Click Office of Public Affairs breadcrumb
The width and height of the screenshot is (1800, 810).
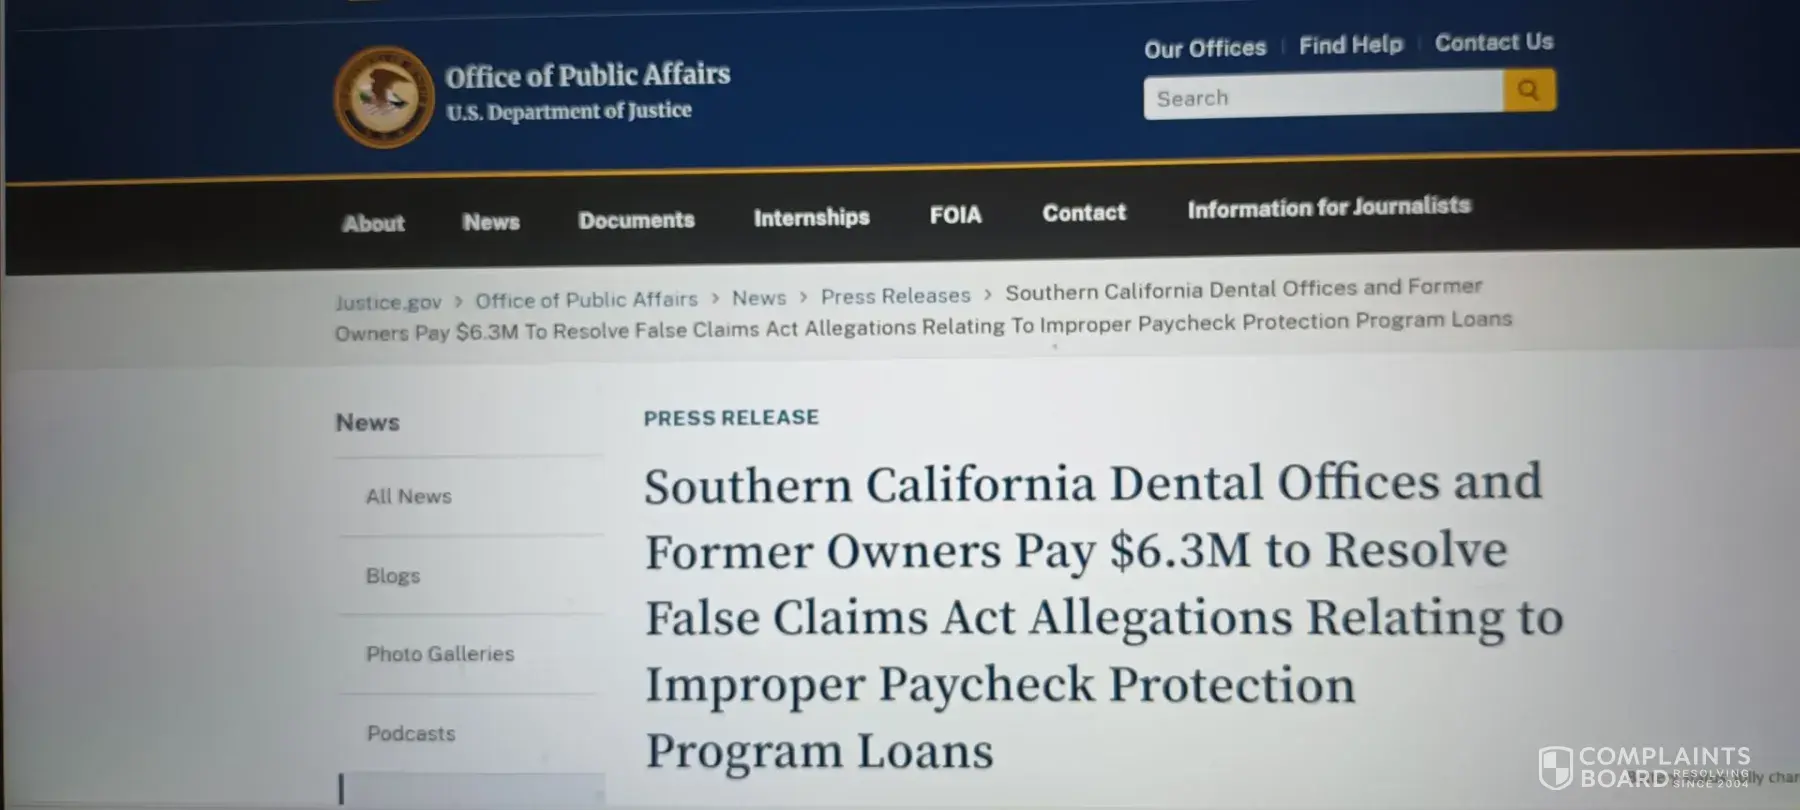tap(586, 300)
